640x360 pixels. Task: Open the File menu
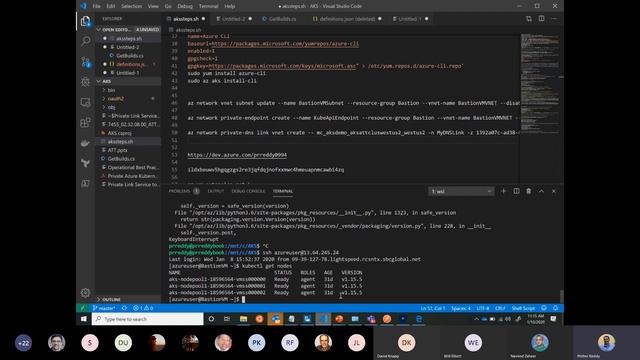tap(96, 6)
